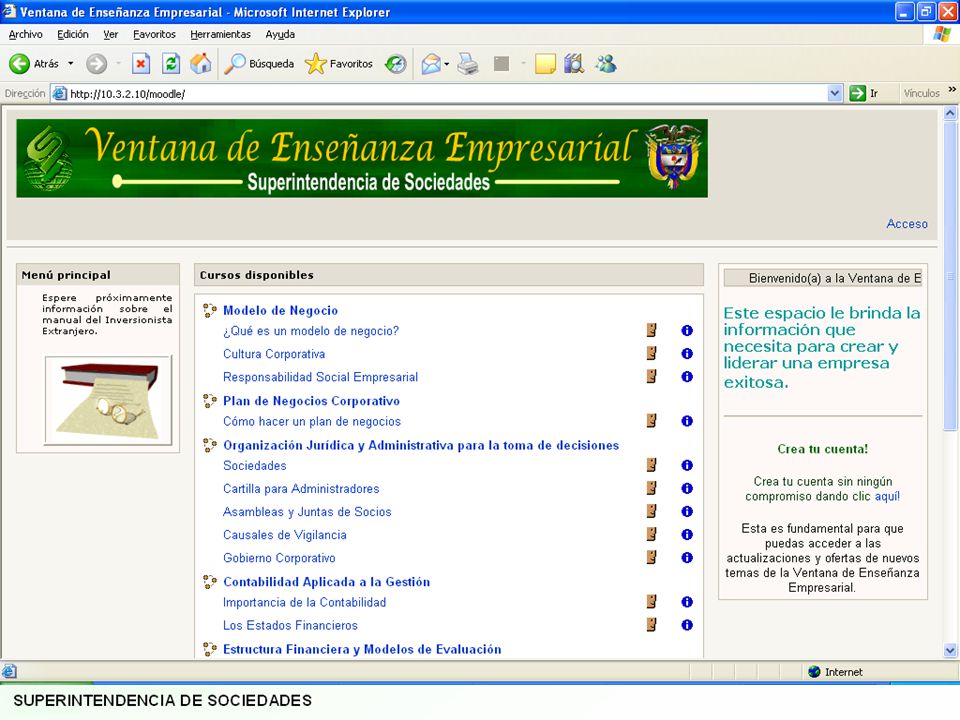Click the Acceso login link

(x=907, y=224)
